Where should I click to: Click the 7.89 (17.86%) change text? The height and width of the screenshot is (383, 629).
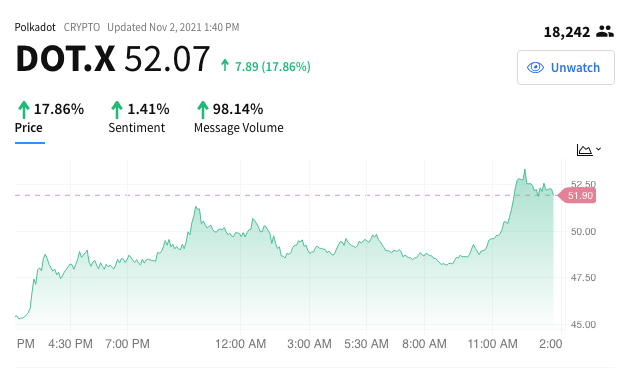coord(273,67)
